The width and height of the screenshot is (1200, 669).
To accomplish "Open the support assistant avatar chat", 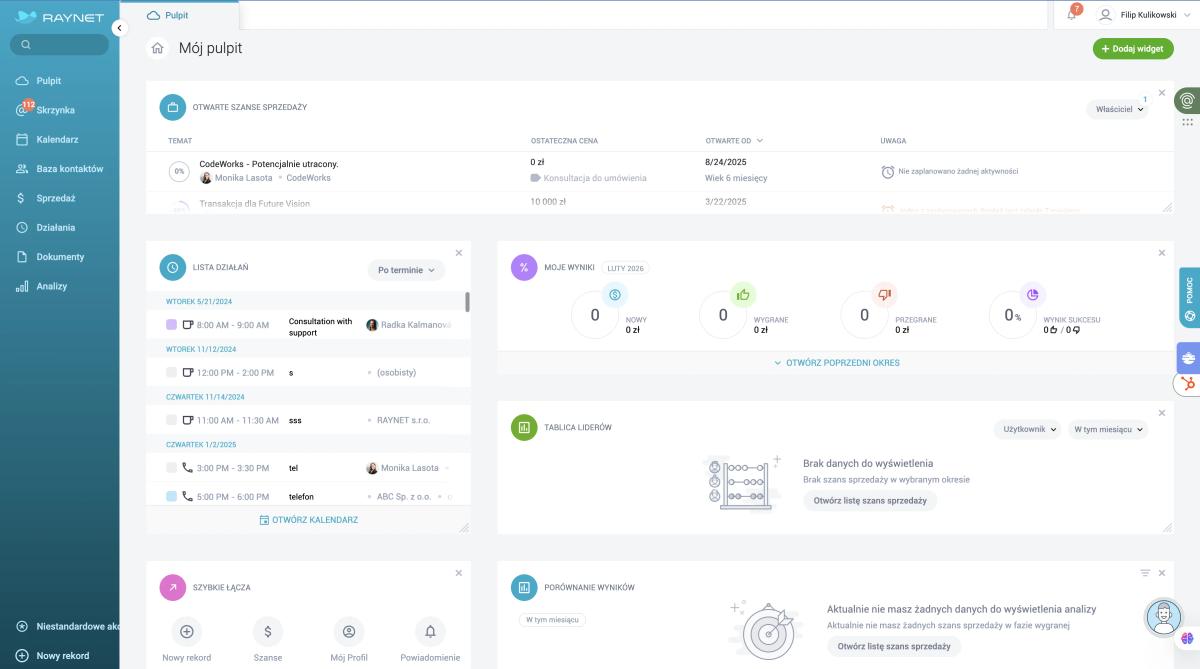I will (1163, 616).
